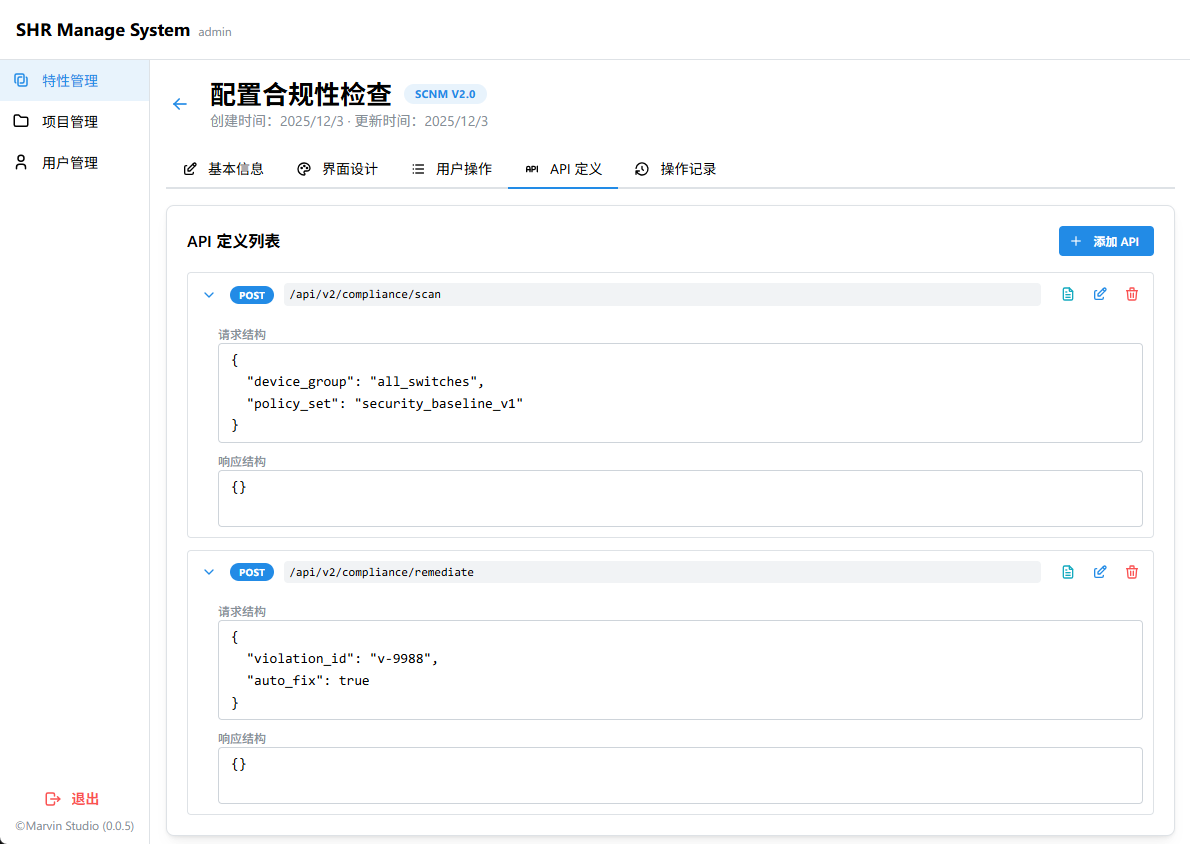The width and height of the screenshot is (1190, 844).
Task: Edit the compliance/remediate API entry
Action: pos(1100,572)
